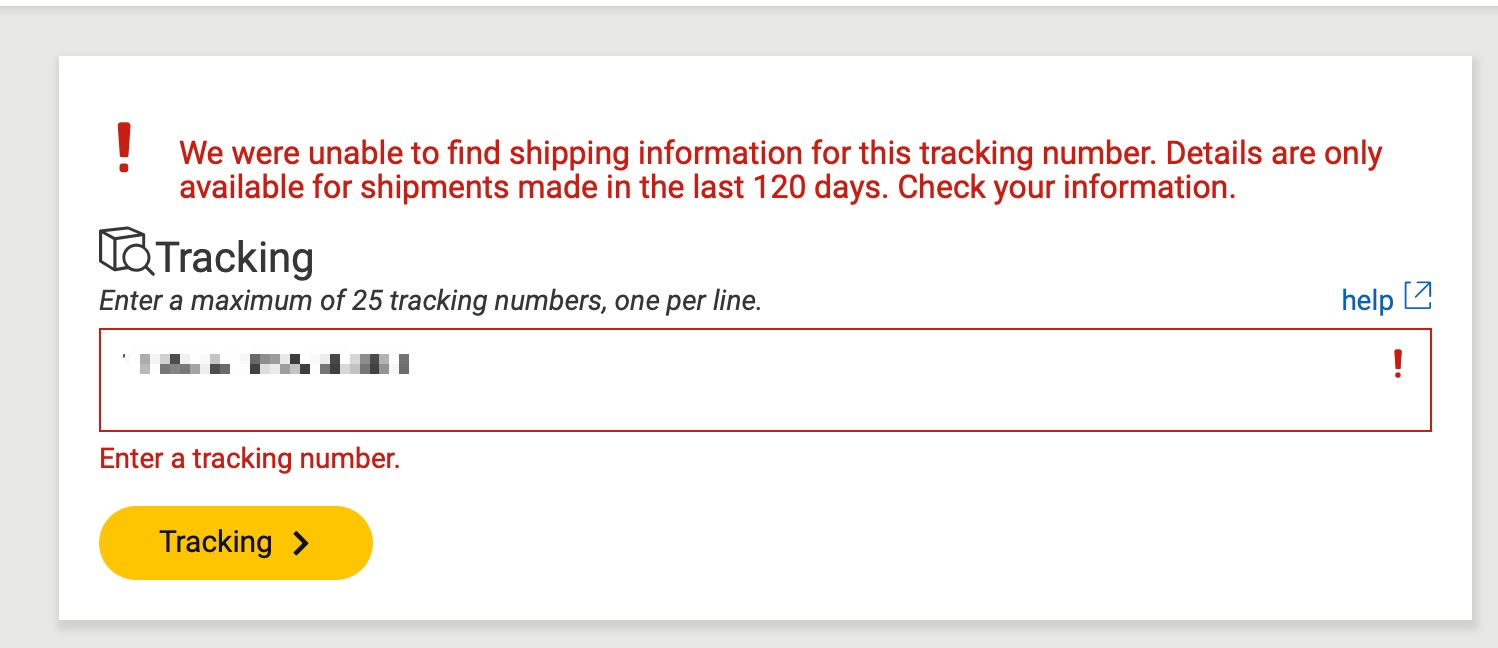Click the 'Details are only' text in error
The image size is (1498, 648).
1274,154
